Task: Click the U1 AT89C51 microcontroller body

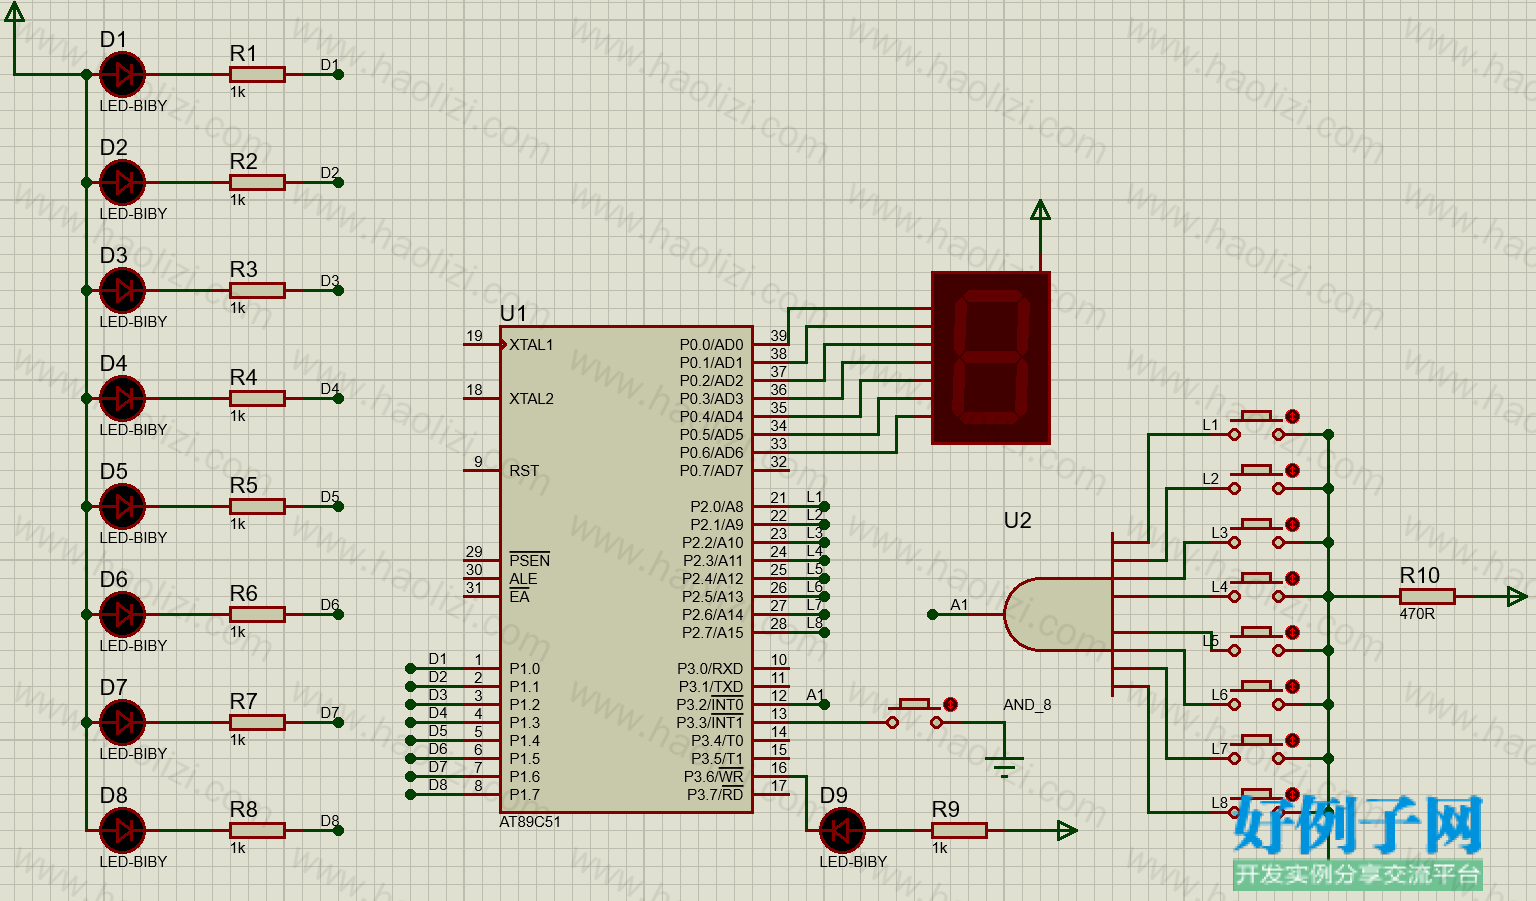Action: coord(626,570)
